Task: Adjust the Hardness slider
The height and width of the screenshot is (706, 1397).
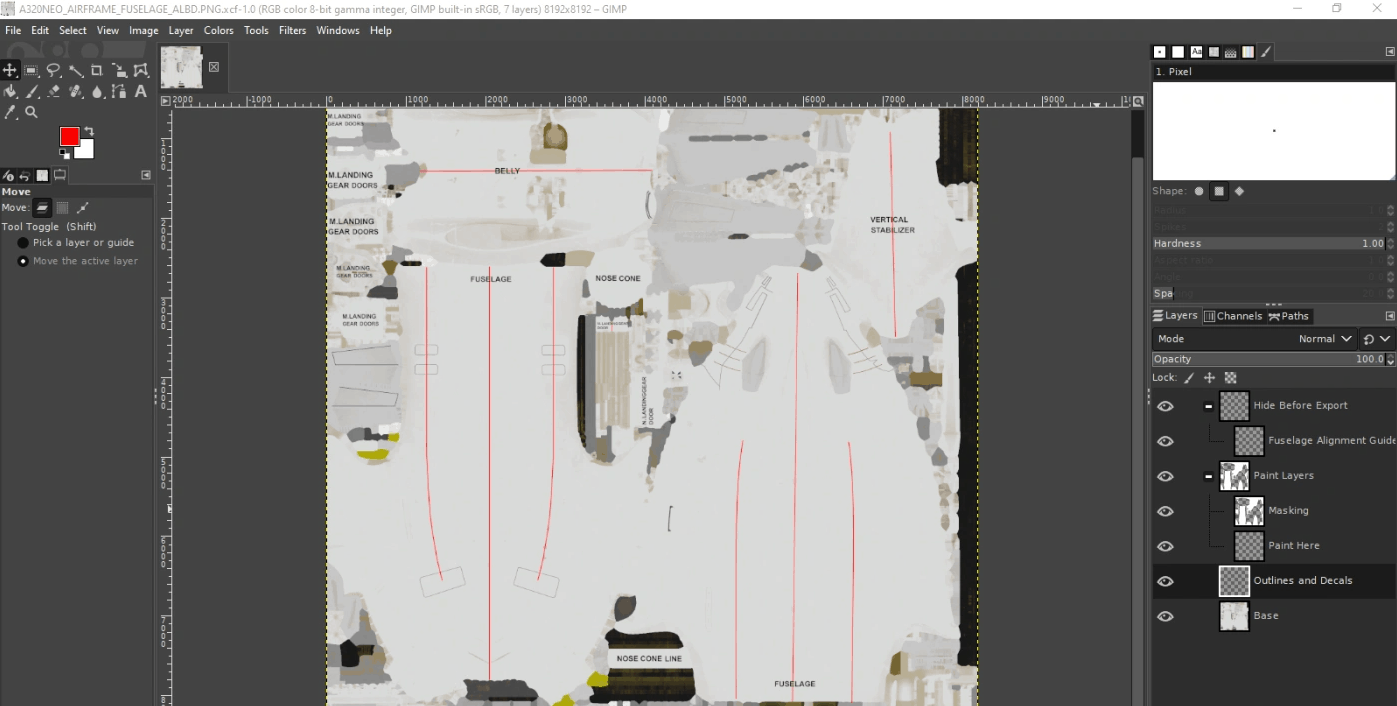Action: coord(1268,243)
